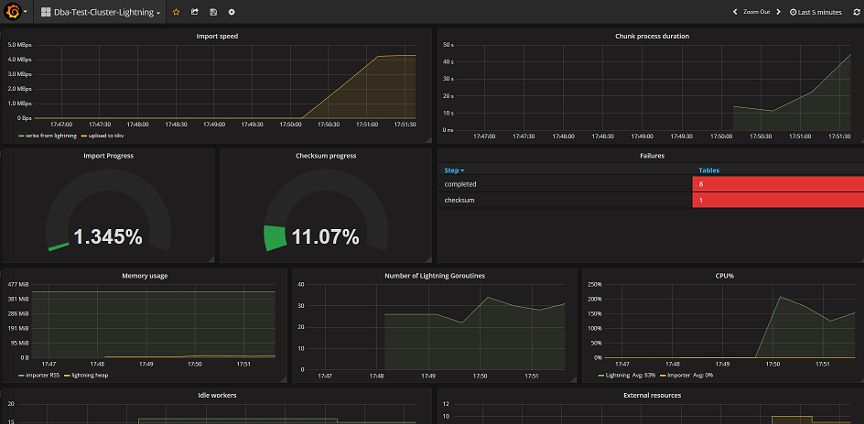
Task: Open the 'Chunk process duration' panel menu
Action: coord(651,36)
